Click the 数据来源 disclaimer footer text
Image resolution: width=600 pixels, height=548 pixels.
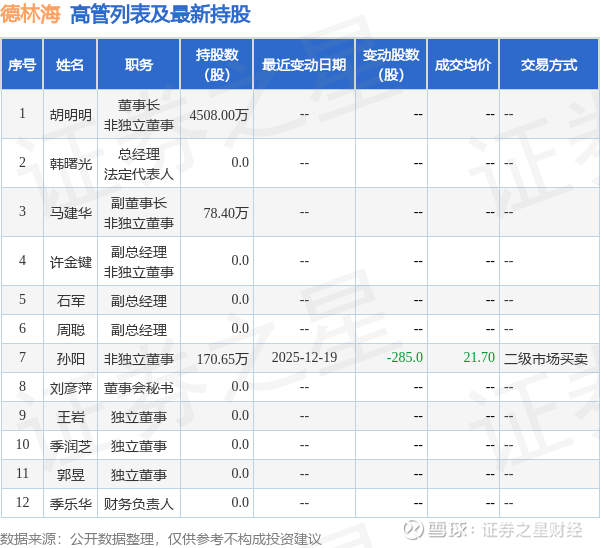click(x=161, y=539)
